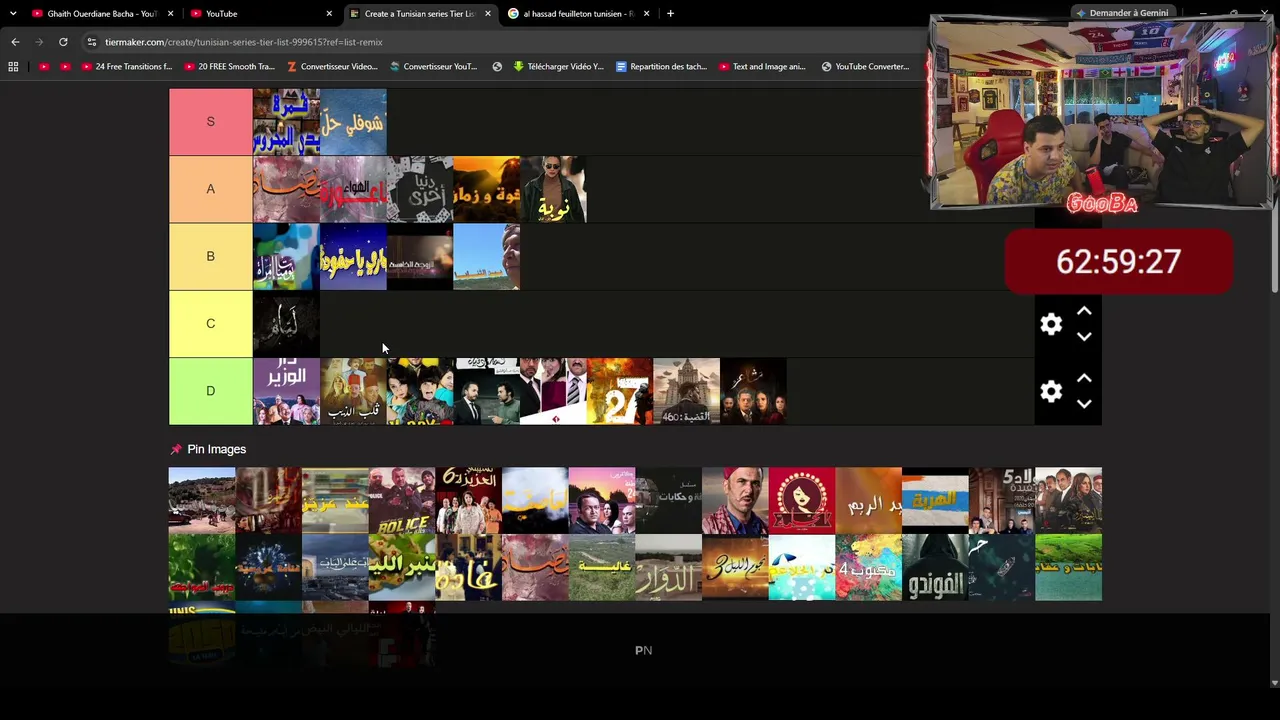The height and width of the screenshot is (720, 1280).
Task: Pick the 'الهربة' thumbnail from the pool
Action: point(935,501)
